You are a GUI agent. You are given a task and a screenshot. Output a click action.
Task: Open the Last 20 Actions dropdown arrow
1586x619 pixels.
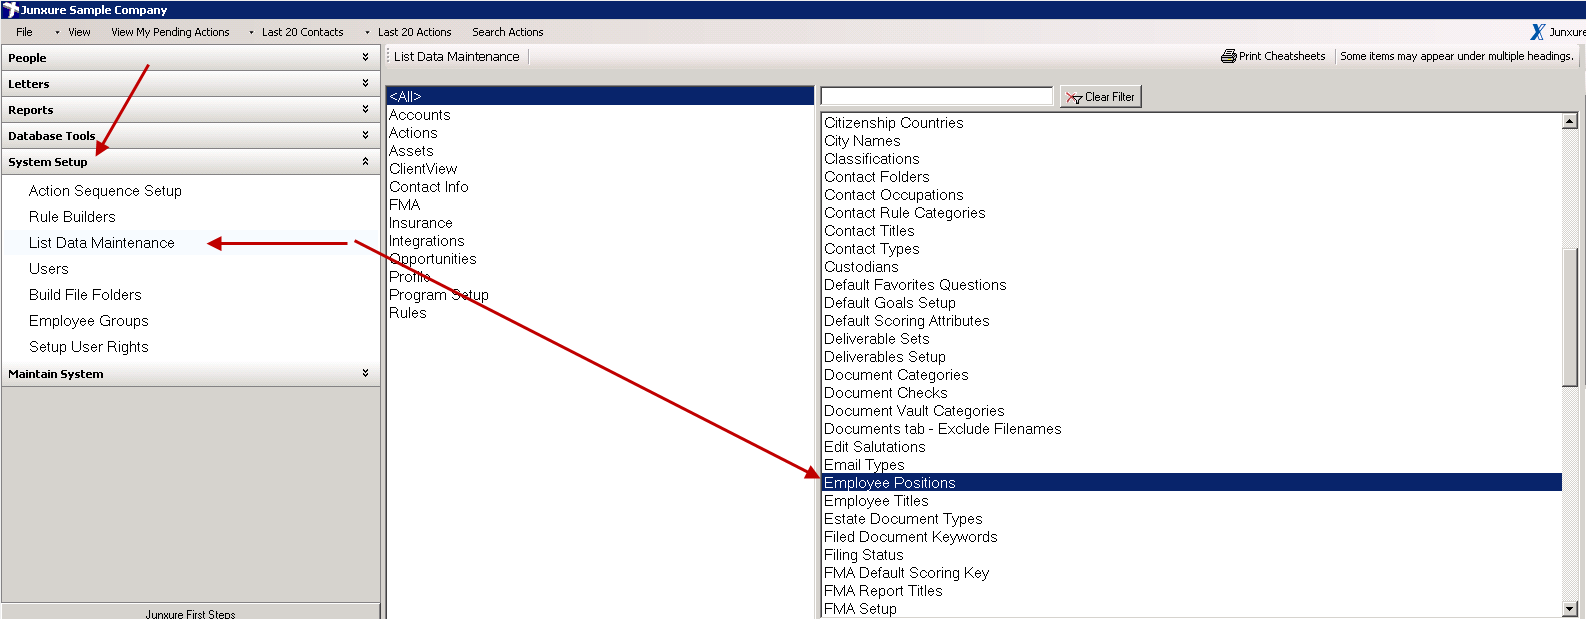(367, 33)
